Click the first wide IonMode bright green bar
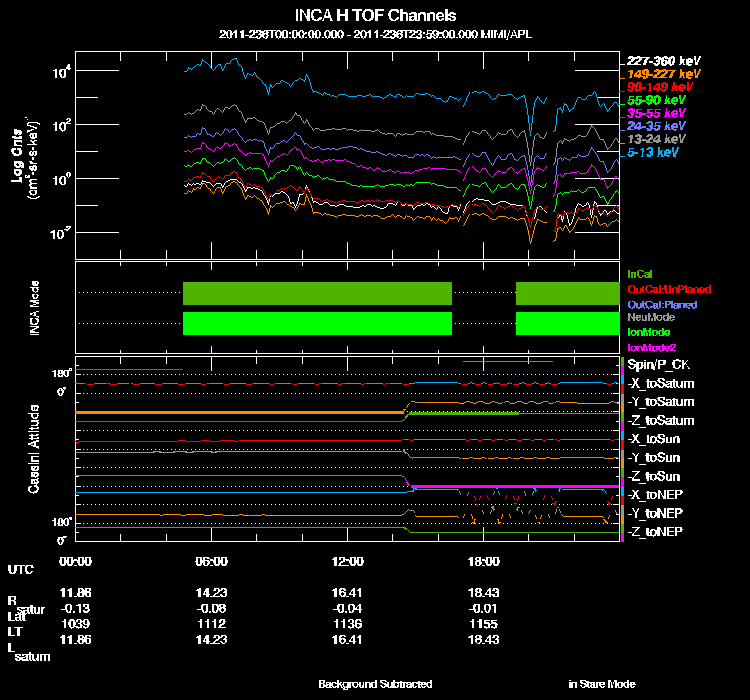750x700 pixels. click(x=317, y=323)
